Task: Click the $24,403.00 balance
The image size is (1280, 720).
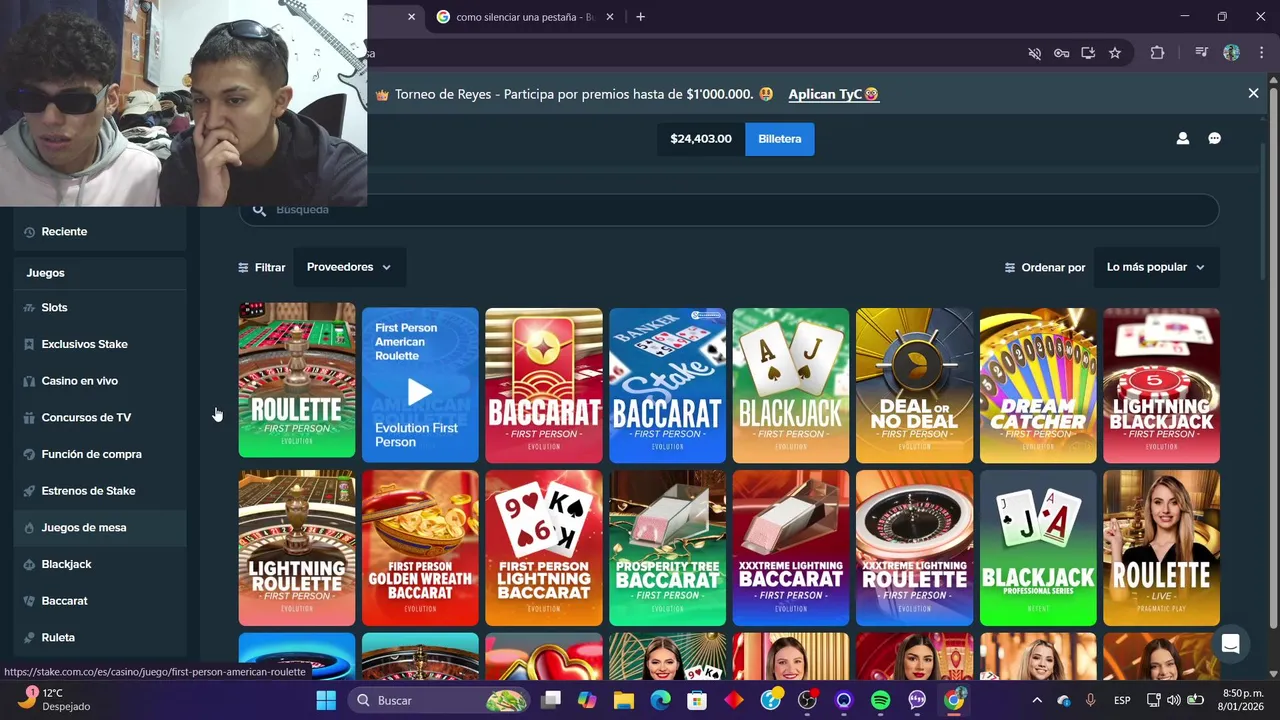Action: 701,139
